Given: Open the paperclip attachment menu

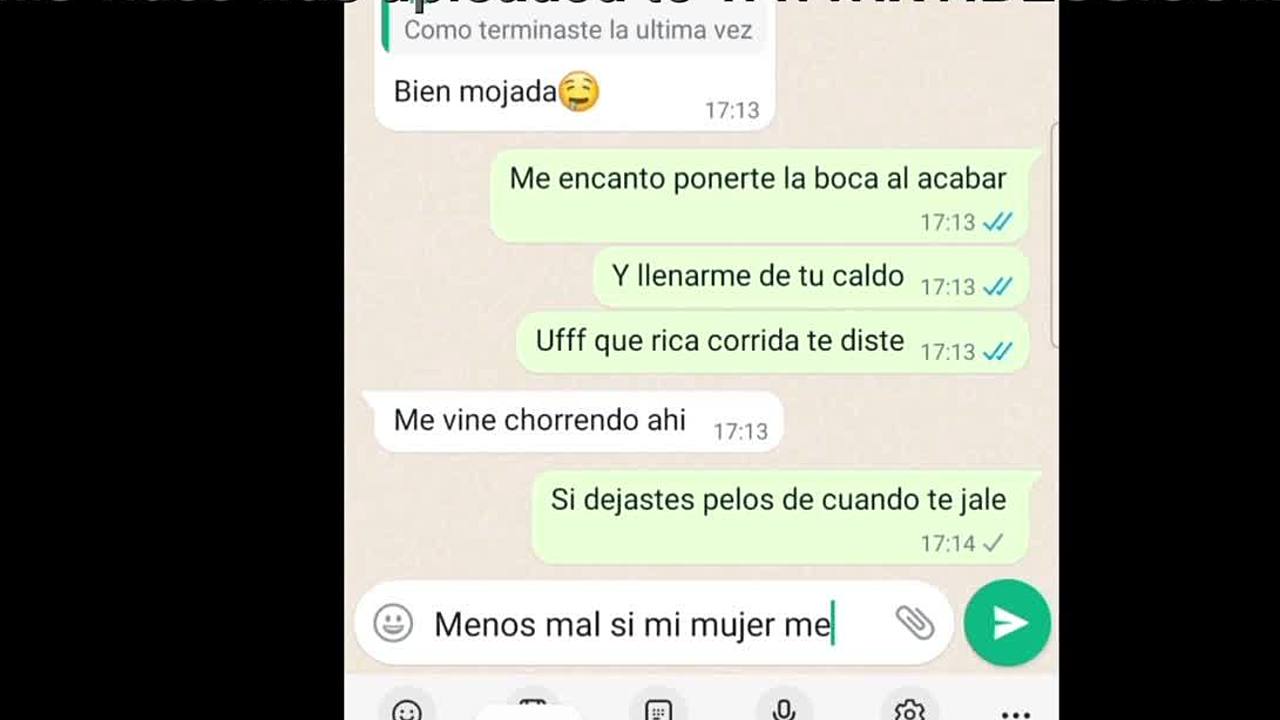Looking at the screenshot, I should pyautogui.click(x=914, y=622).
